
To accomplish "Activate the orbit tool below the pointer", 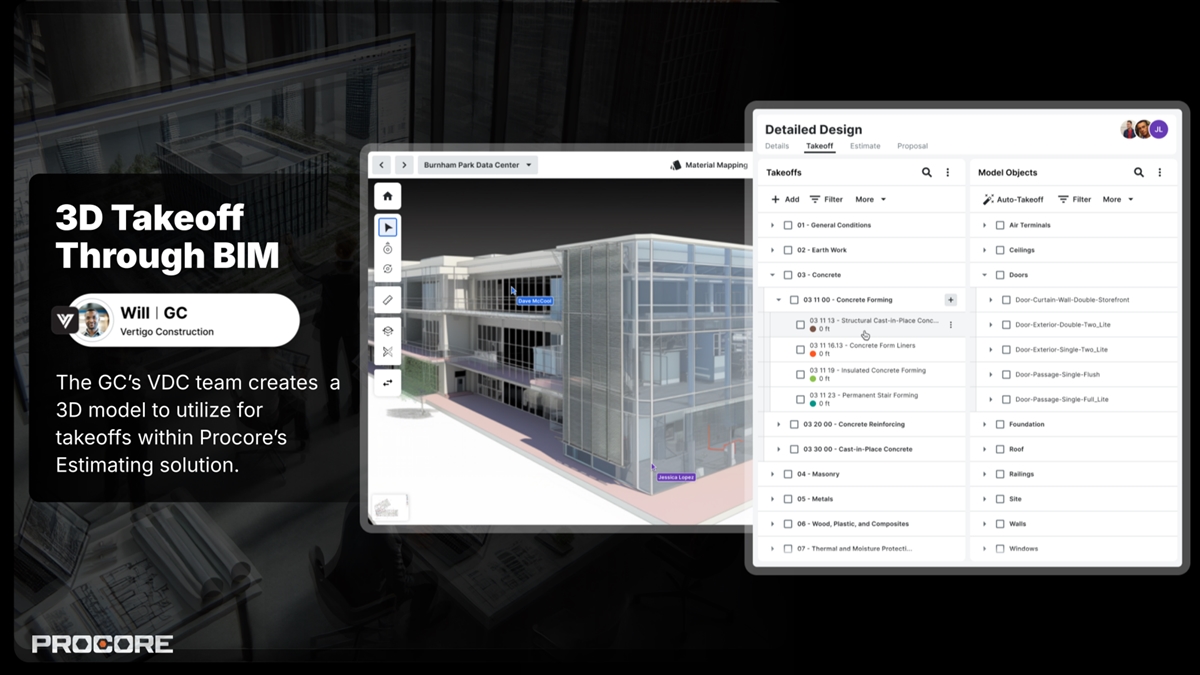I will point(388,248).
